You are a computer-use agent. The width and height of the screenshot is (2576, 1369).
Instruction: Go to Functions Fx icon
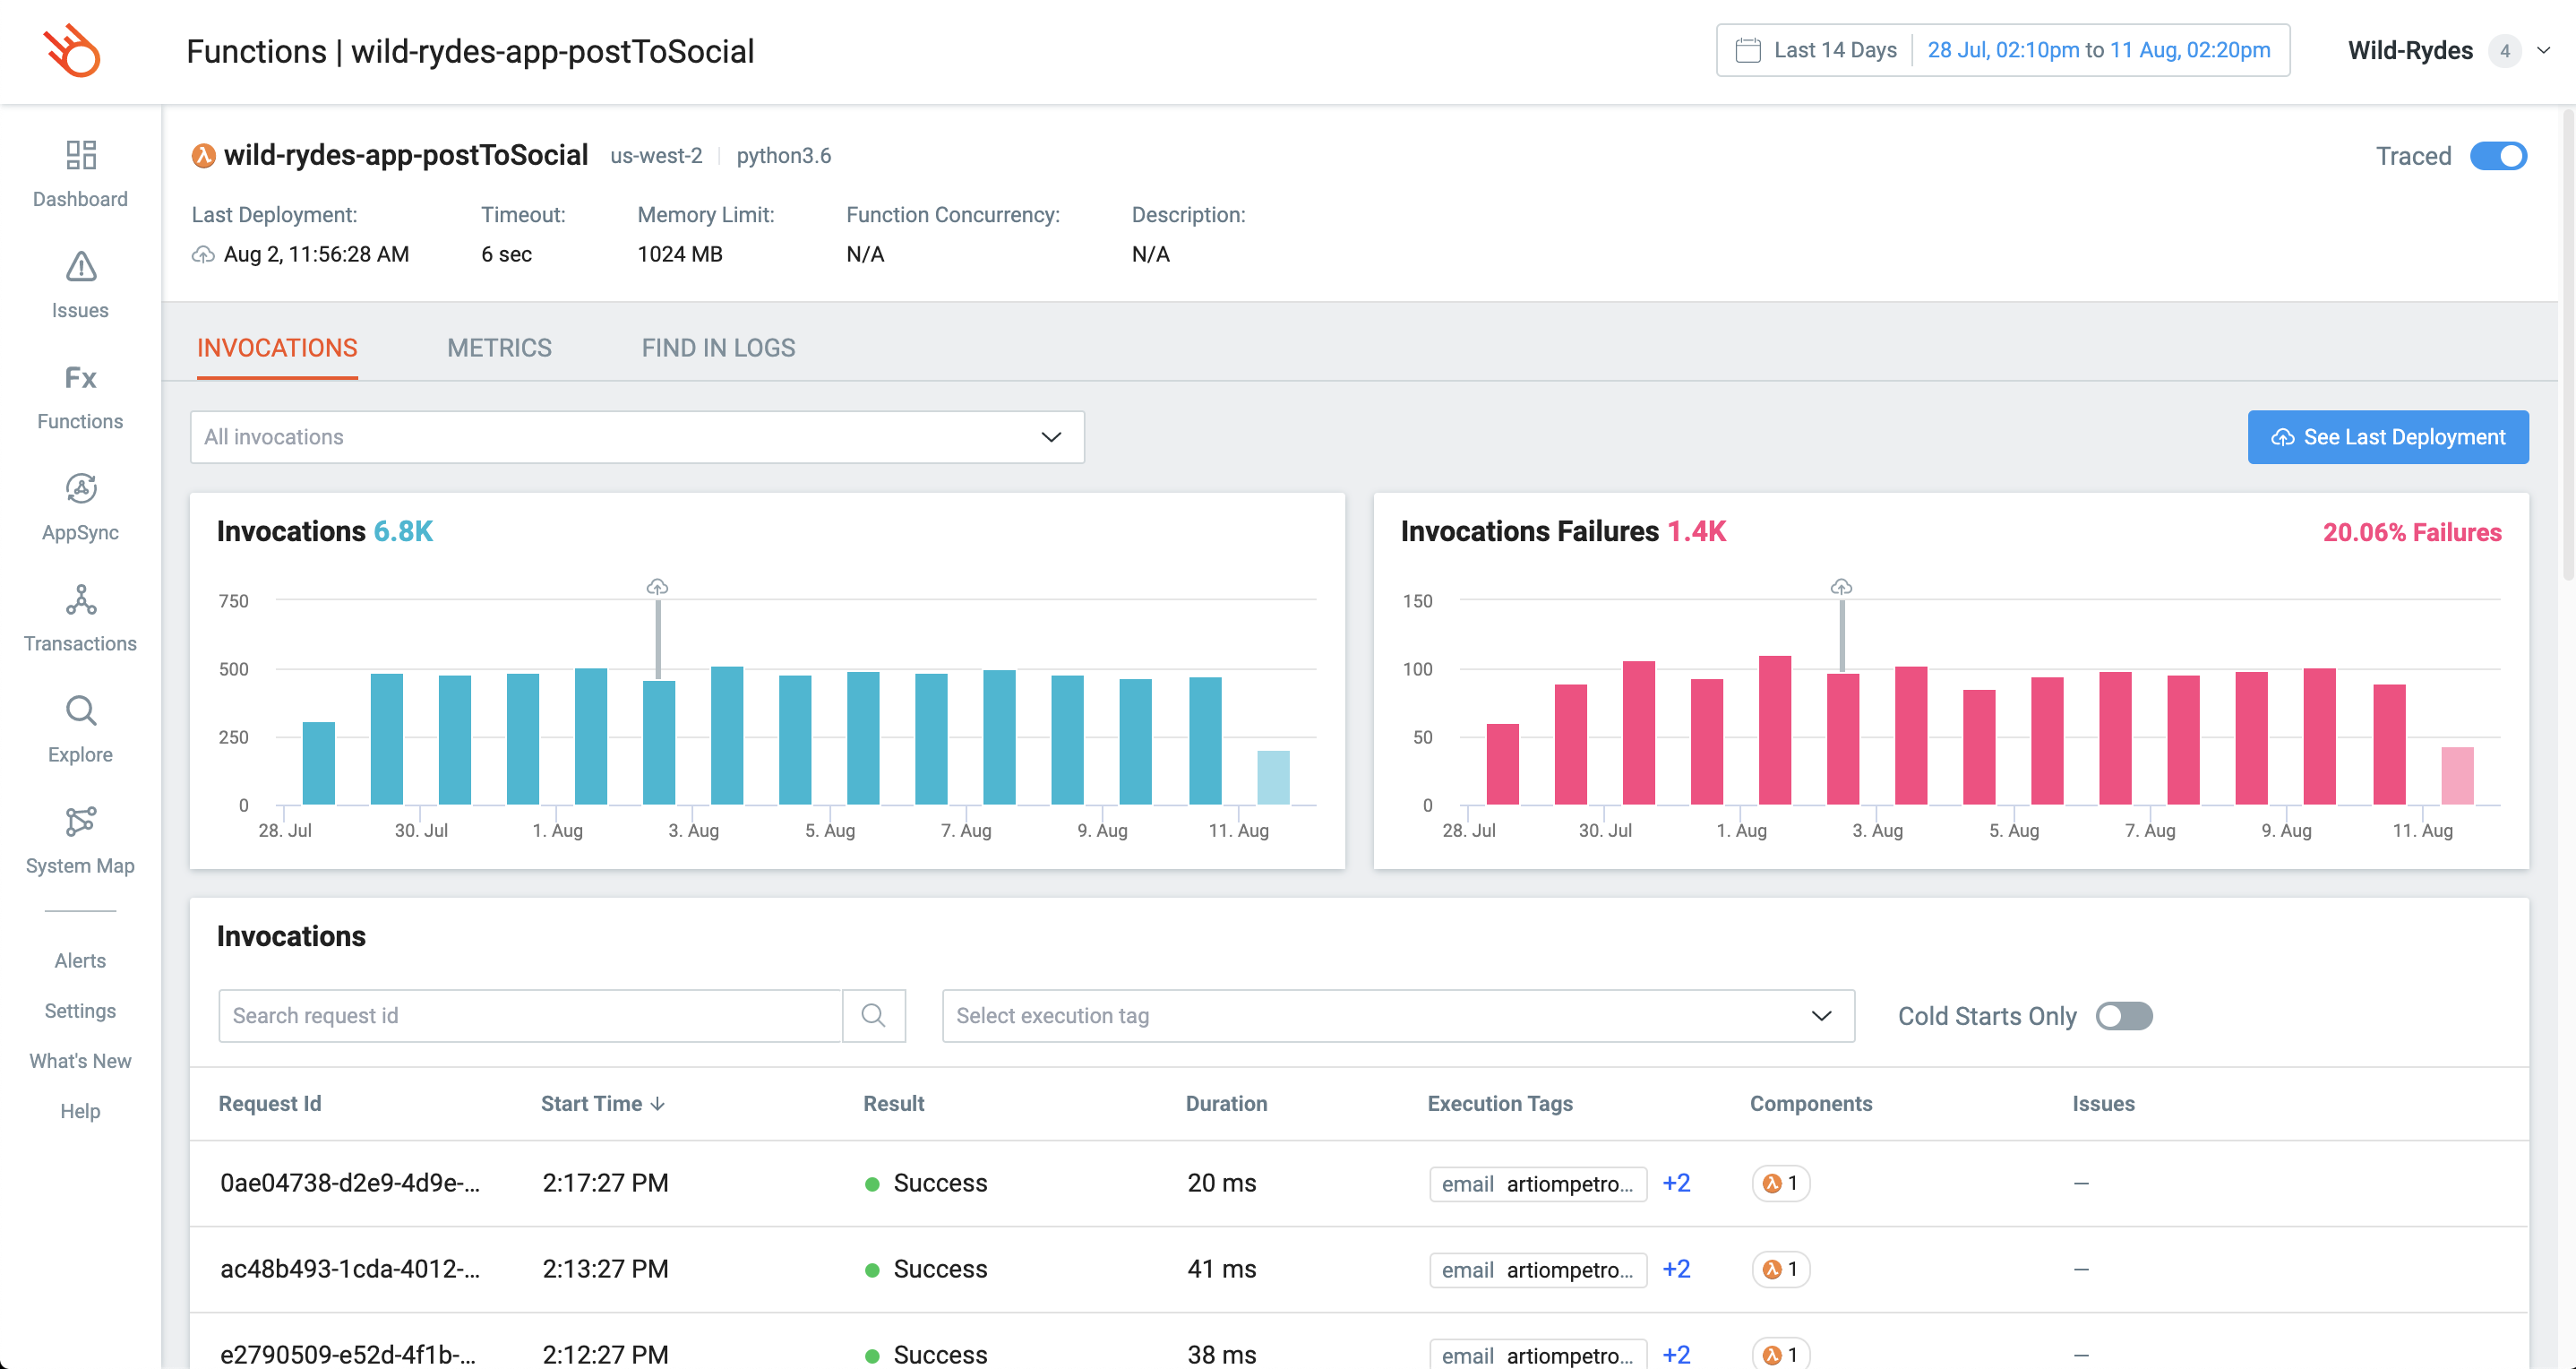pyautogui.click(x=80, y=378)
